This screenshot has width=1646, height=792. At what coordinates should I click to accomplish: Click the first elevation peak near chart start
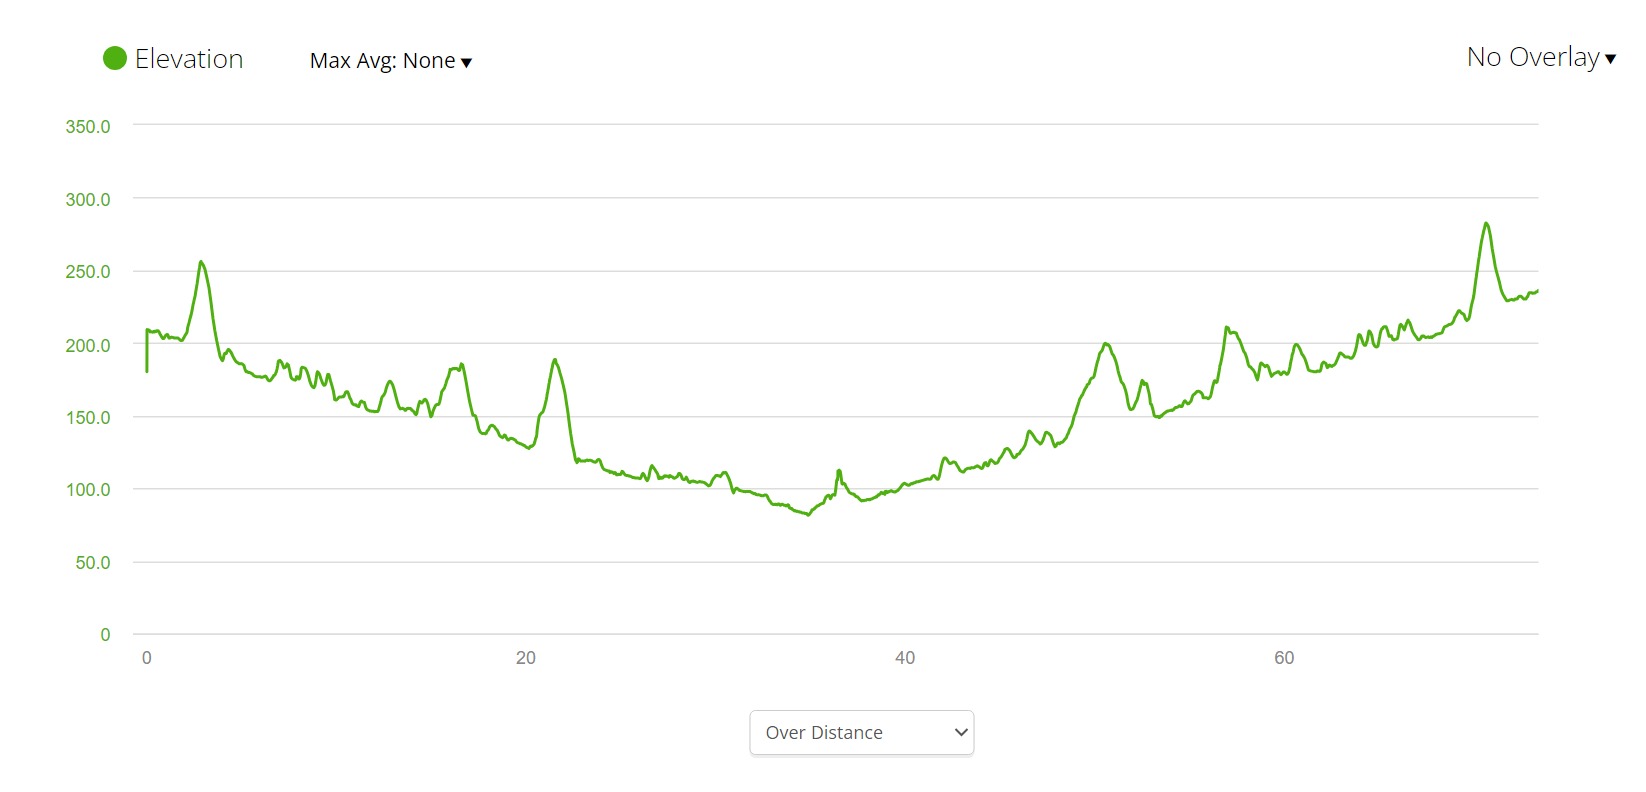coord(201,263)
